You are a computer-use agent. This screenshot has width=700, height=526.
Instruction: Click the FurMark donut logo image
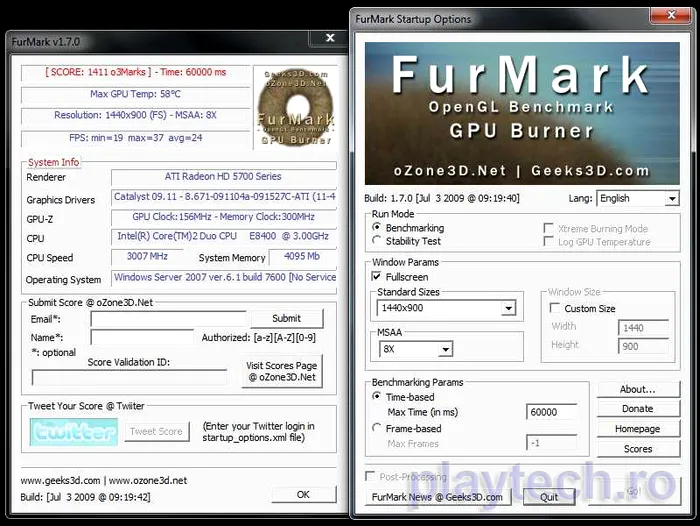click(296, 107)
